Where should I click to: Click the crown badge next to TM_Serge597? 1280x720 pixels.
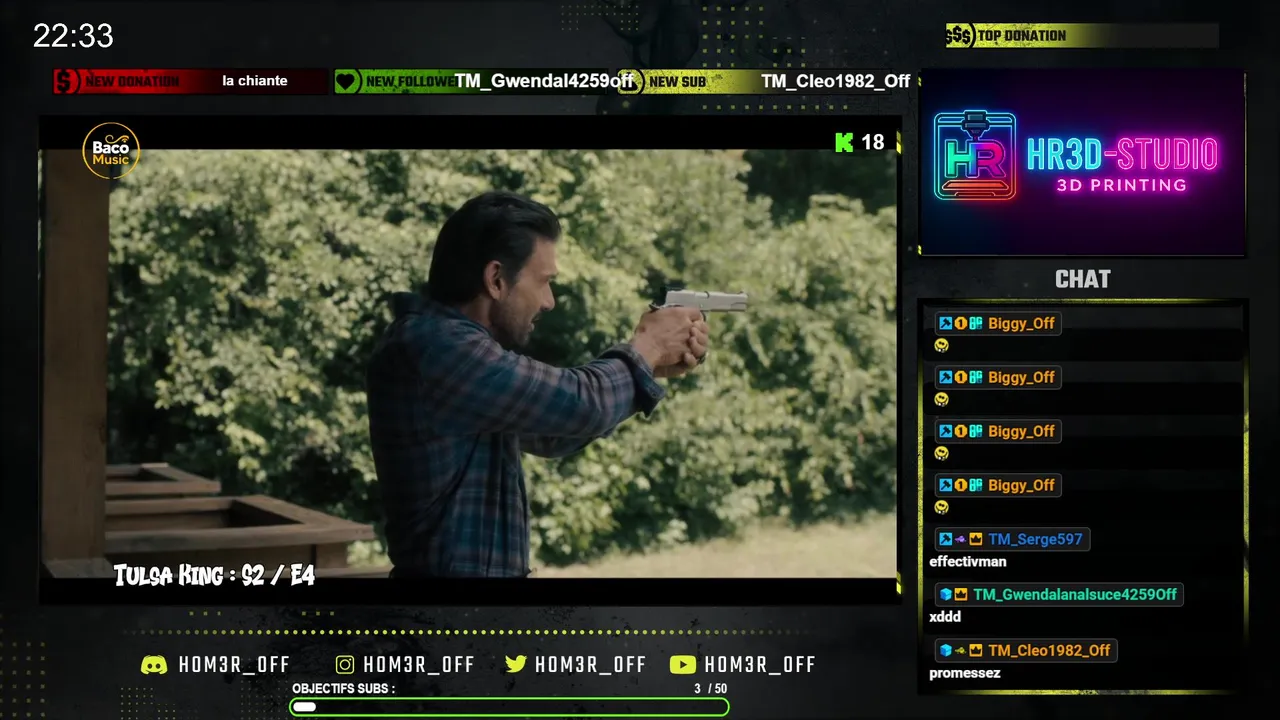tap(975, 539)
